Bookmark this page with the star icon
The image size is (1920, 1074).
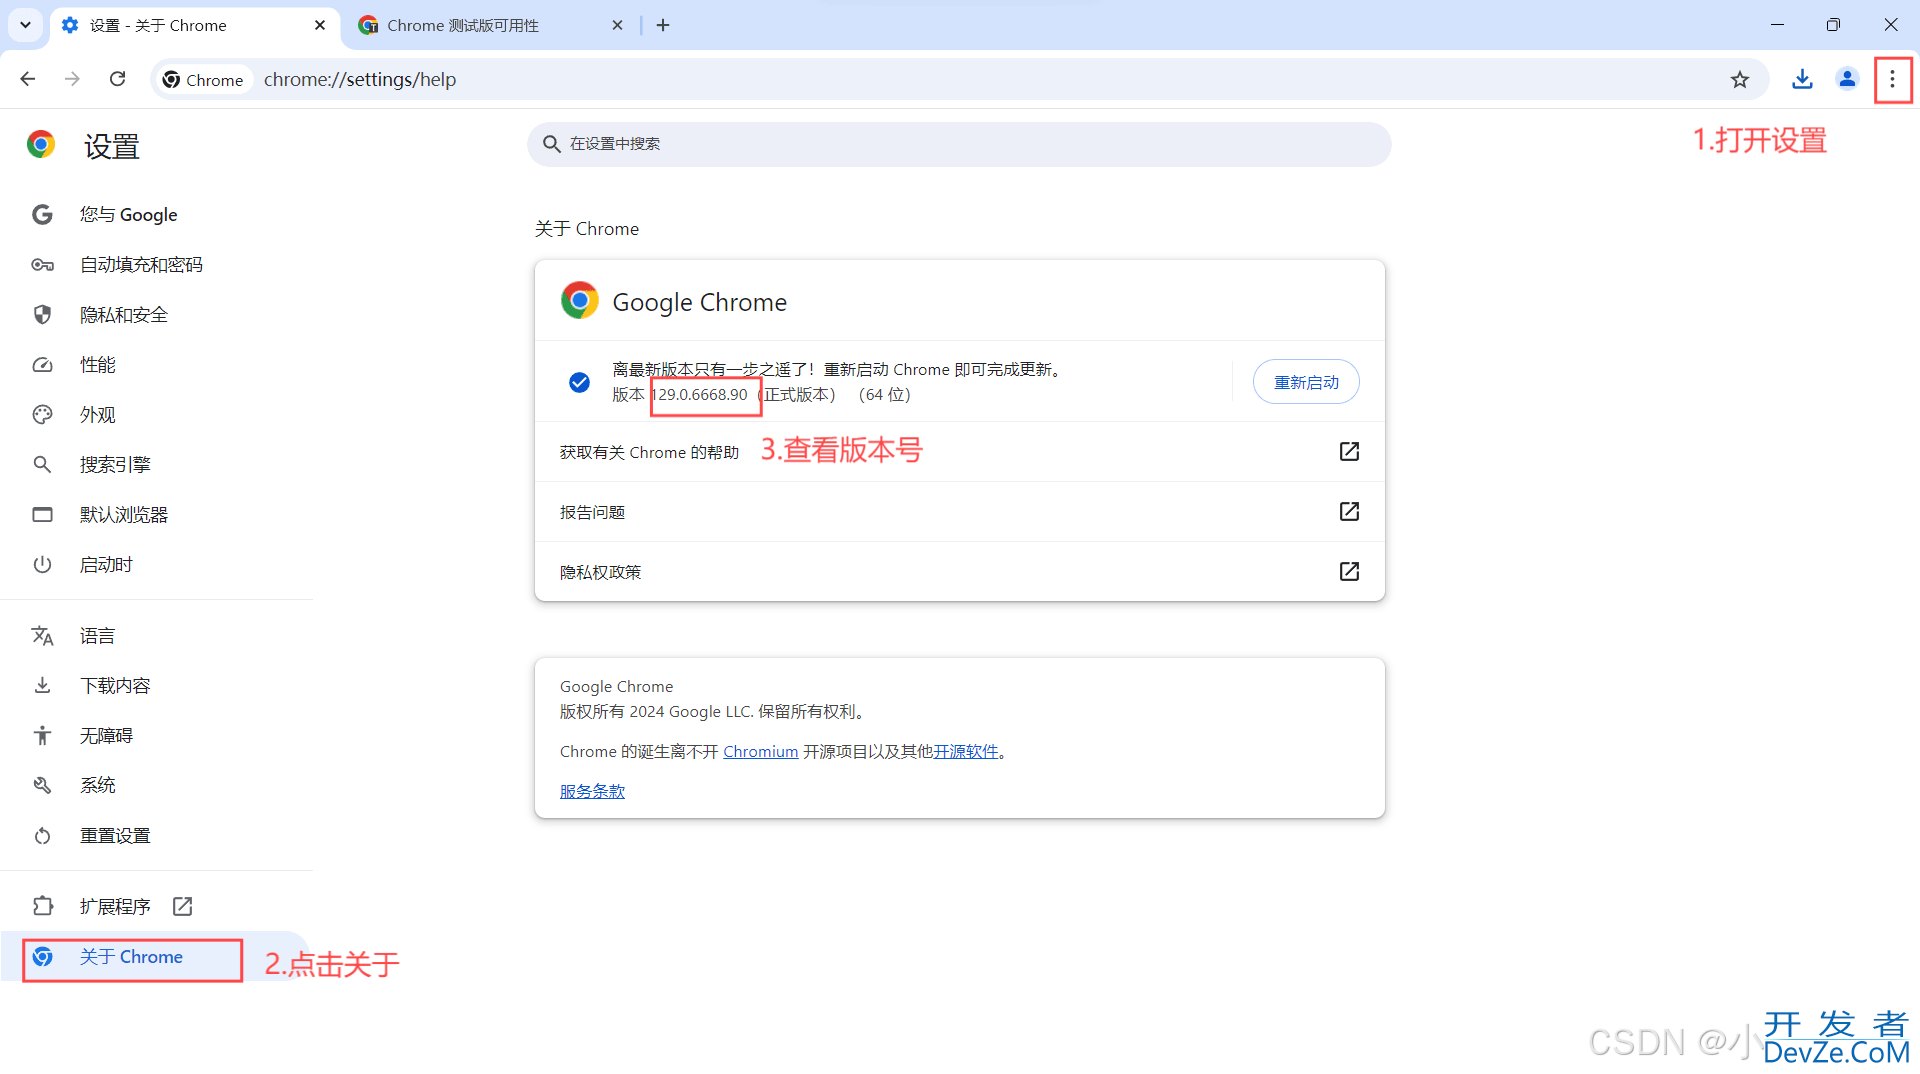[1740, 79]
